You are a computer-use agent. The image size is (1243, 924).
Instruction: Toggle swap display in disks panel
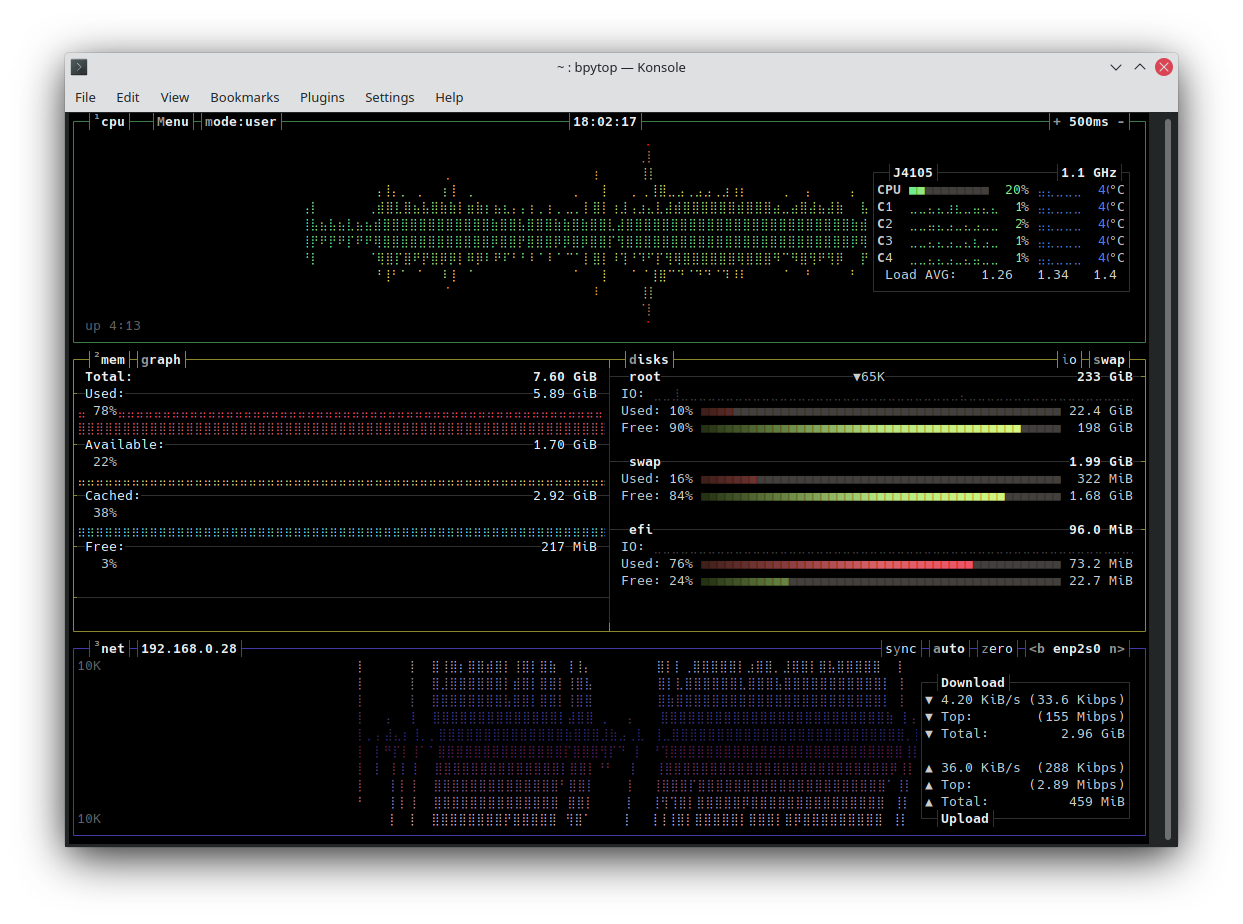(x=1108, y=360)
